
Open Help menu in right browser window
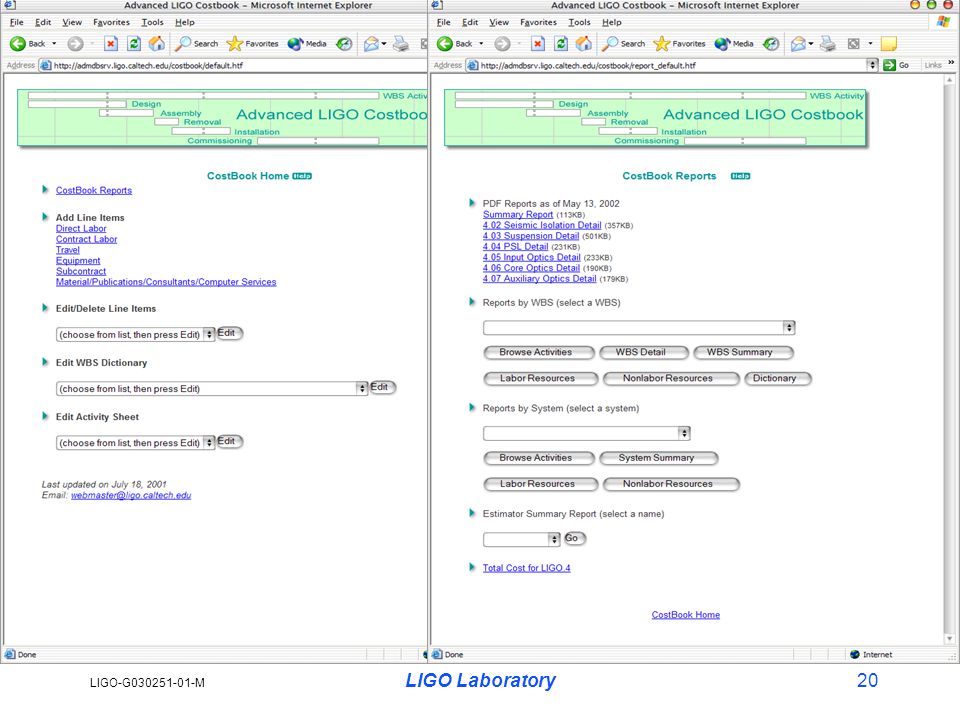pyautogui.click(x=612, y=22)
